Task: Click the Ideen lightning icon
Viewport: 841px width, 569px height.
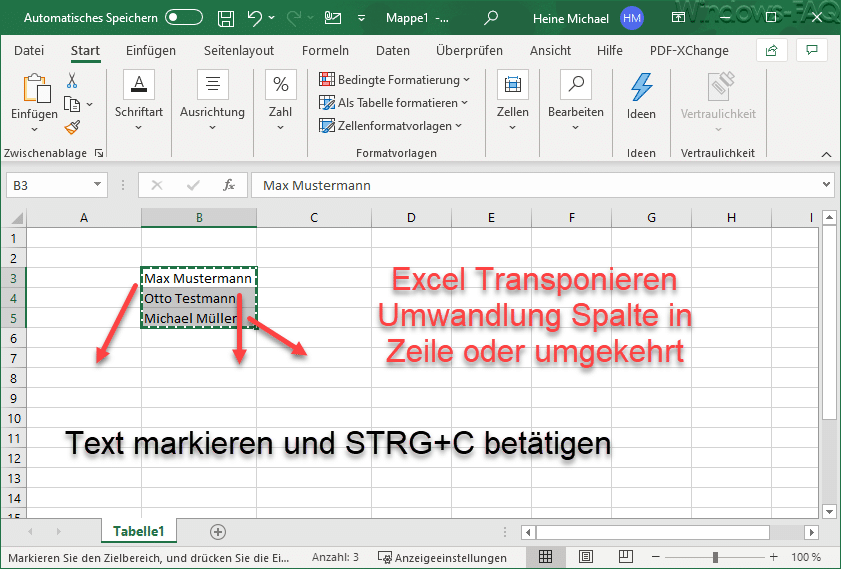Action: coord(641,87)
